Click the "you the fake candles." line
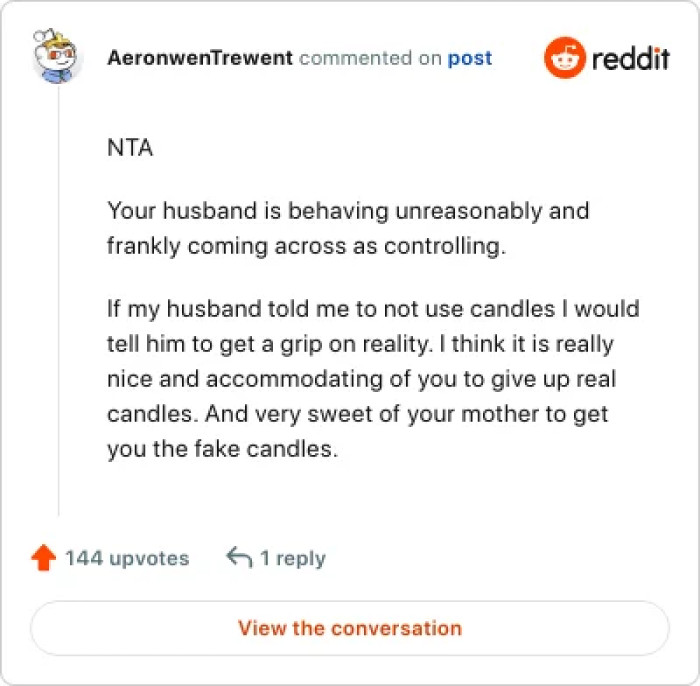The height and width of the screenshot is (686, 700). (x=222, y=449)
